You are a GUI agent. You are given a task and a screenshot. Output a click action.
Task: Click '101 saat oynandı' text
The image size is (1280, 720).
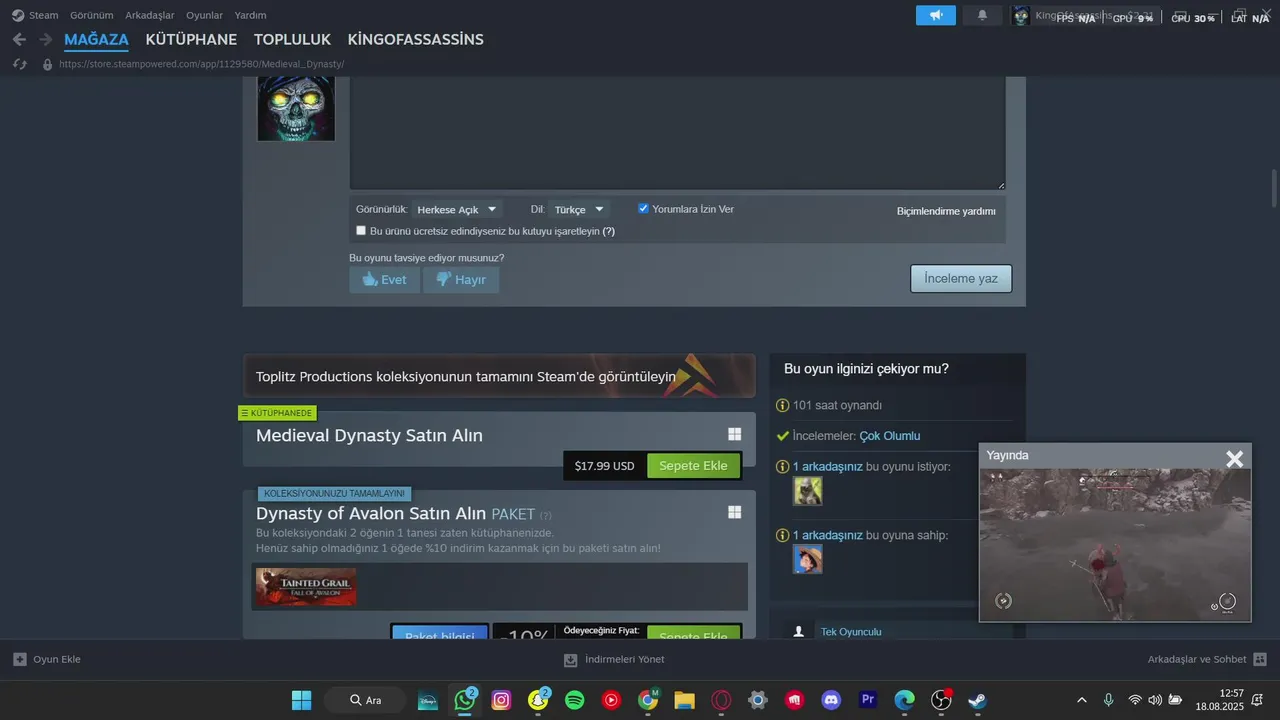coord(837,405)
